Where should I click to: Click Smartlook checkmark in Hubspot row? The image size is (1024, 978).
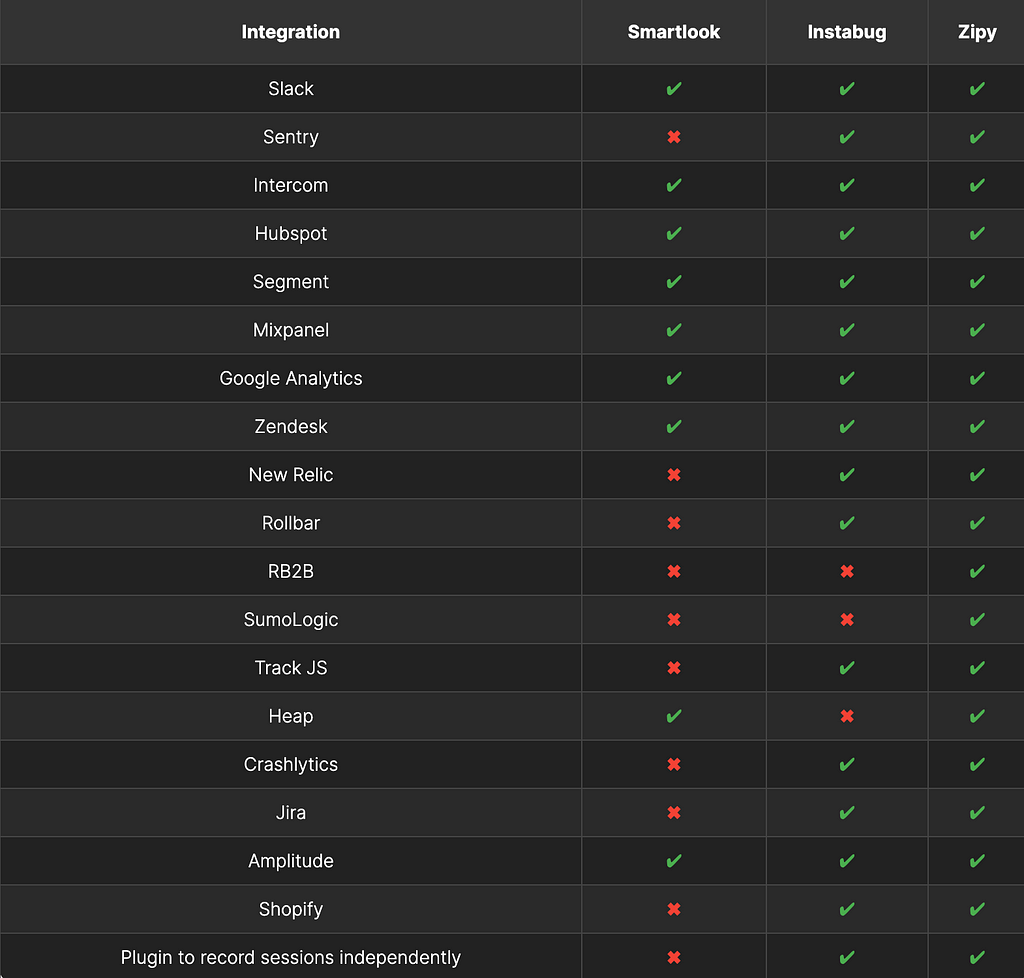(673, 234)
